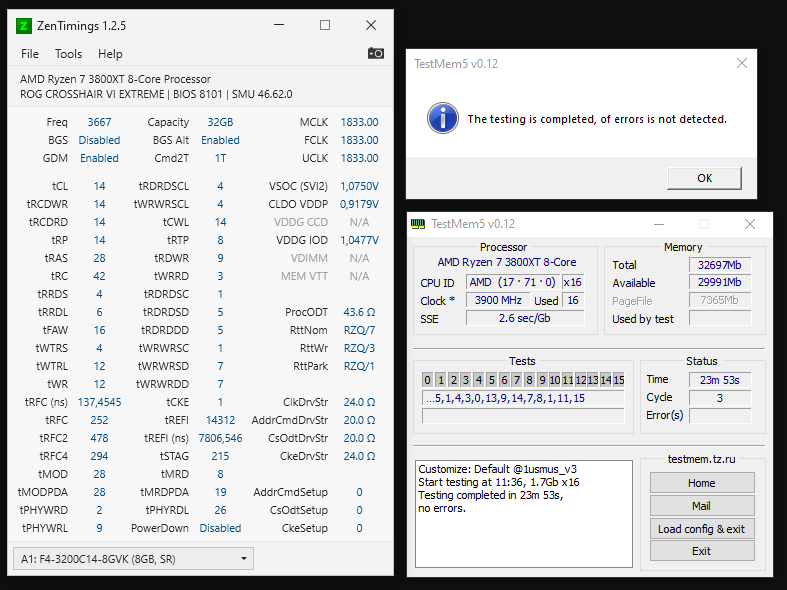Click the tRFC (ns) value 137,4545
The height and width of the screenshot is (590, 787).
[x=99, y=402]
